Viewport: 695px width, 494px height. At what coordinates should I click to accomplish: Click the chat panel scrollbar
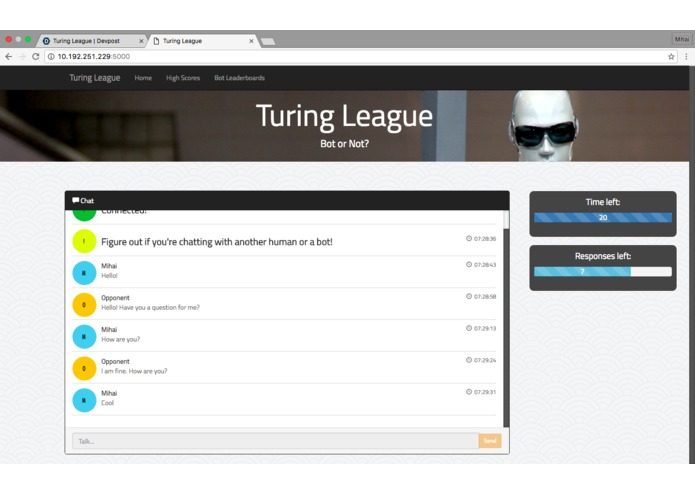(506, 318)
